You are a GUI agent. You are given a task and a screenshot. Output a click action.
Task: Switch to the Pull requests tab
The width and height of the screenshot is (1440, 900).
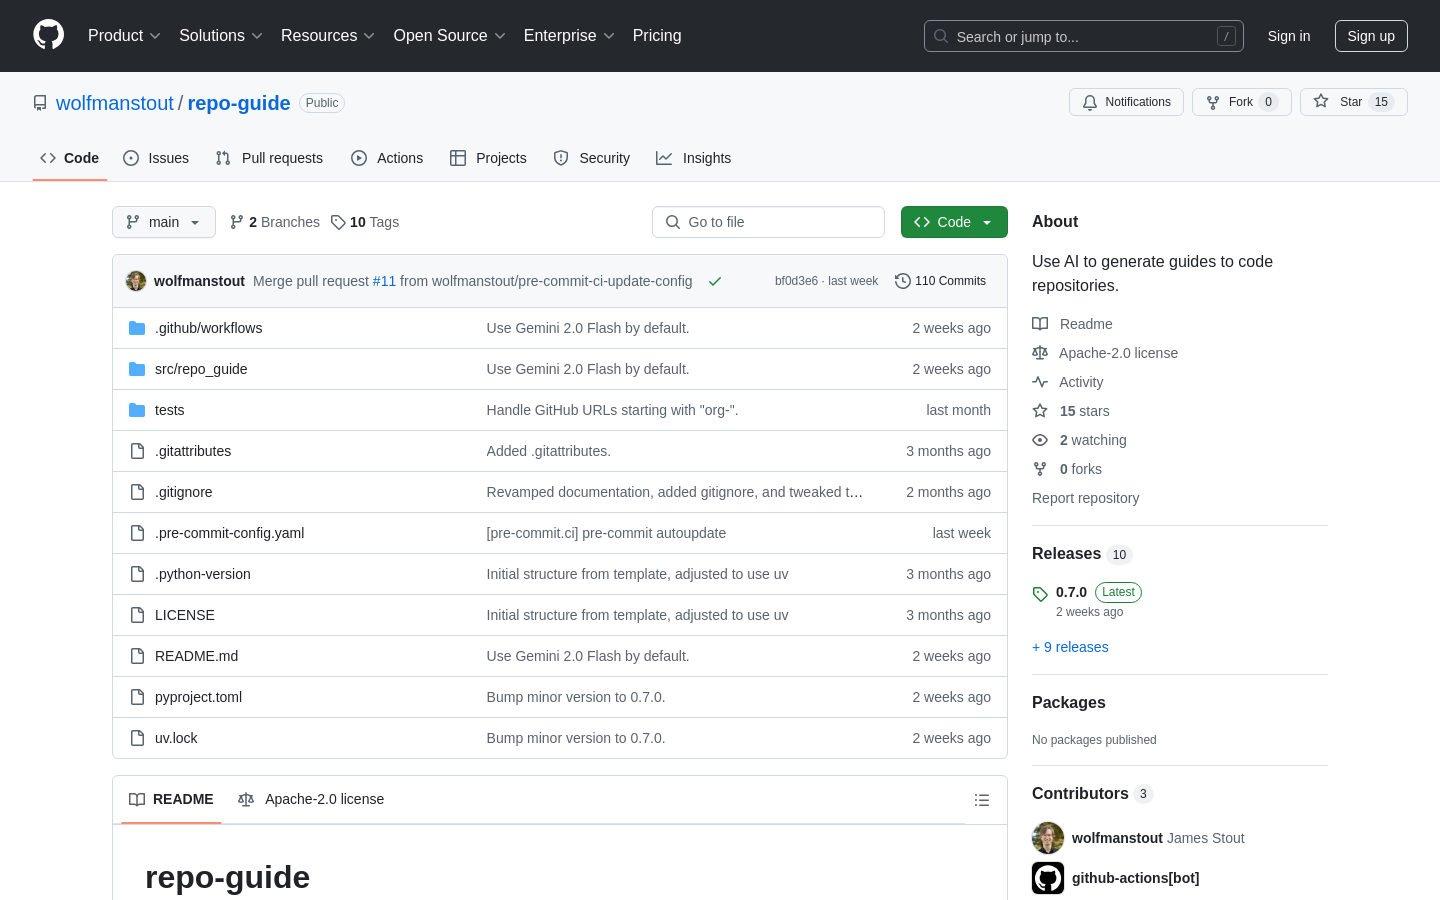point(269,158)
